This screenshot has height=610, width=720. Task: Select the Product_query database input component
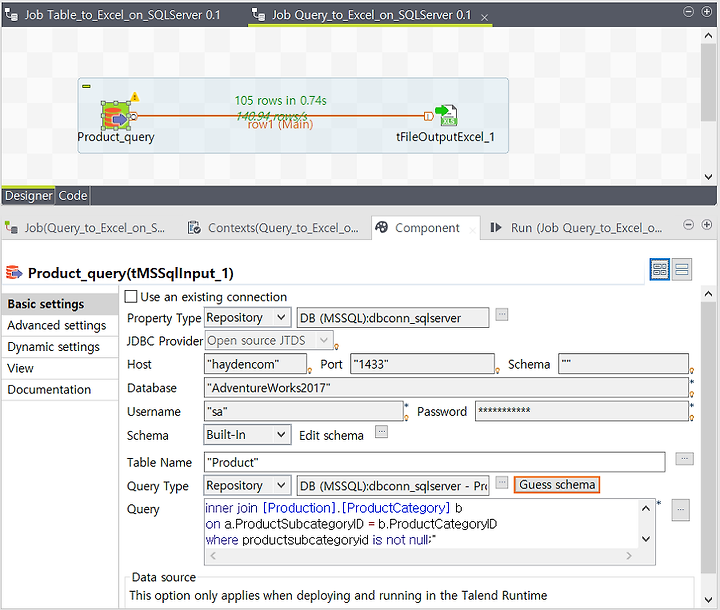(116, 116)
